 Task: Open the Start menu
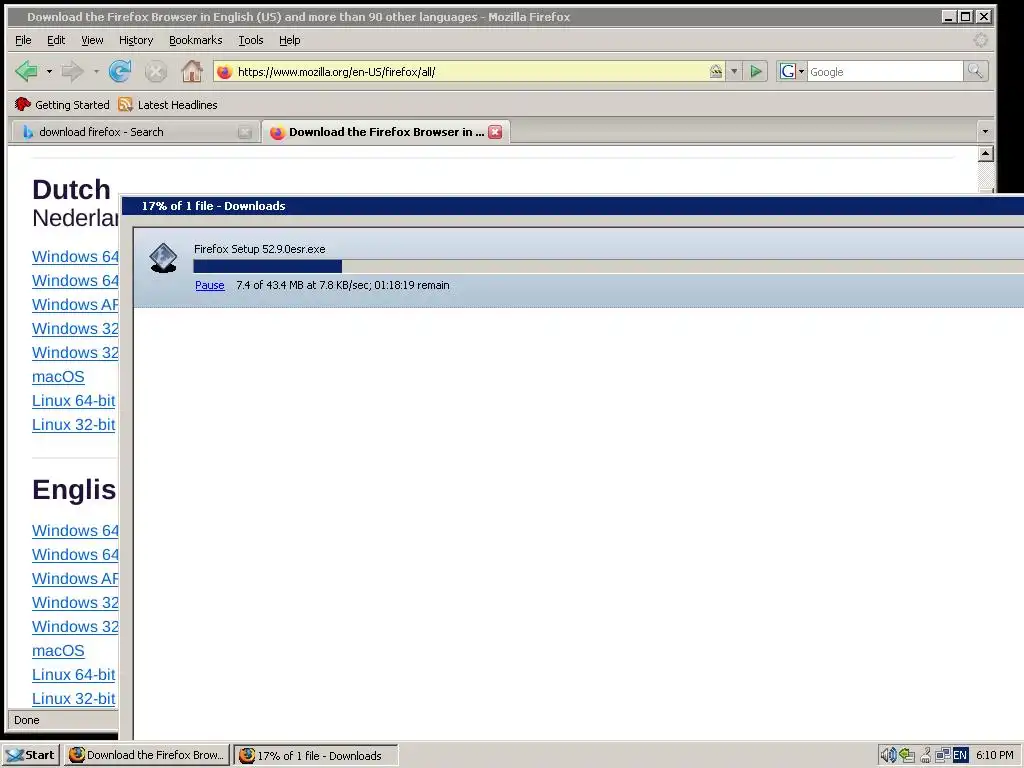click(x=31, y=755)
